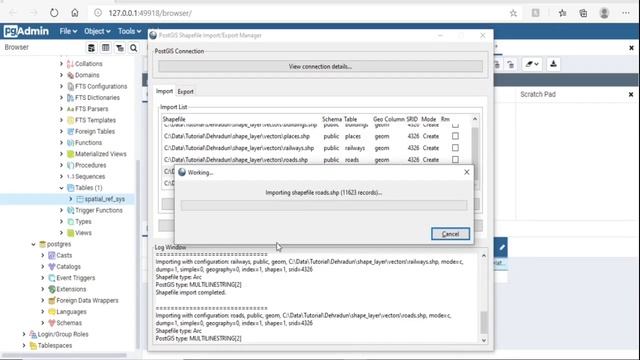Viewport: 640px width, 360px height.
Task: Expand the Collations node
Action: coord(62,64)
